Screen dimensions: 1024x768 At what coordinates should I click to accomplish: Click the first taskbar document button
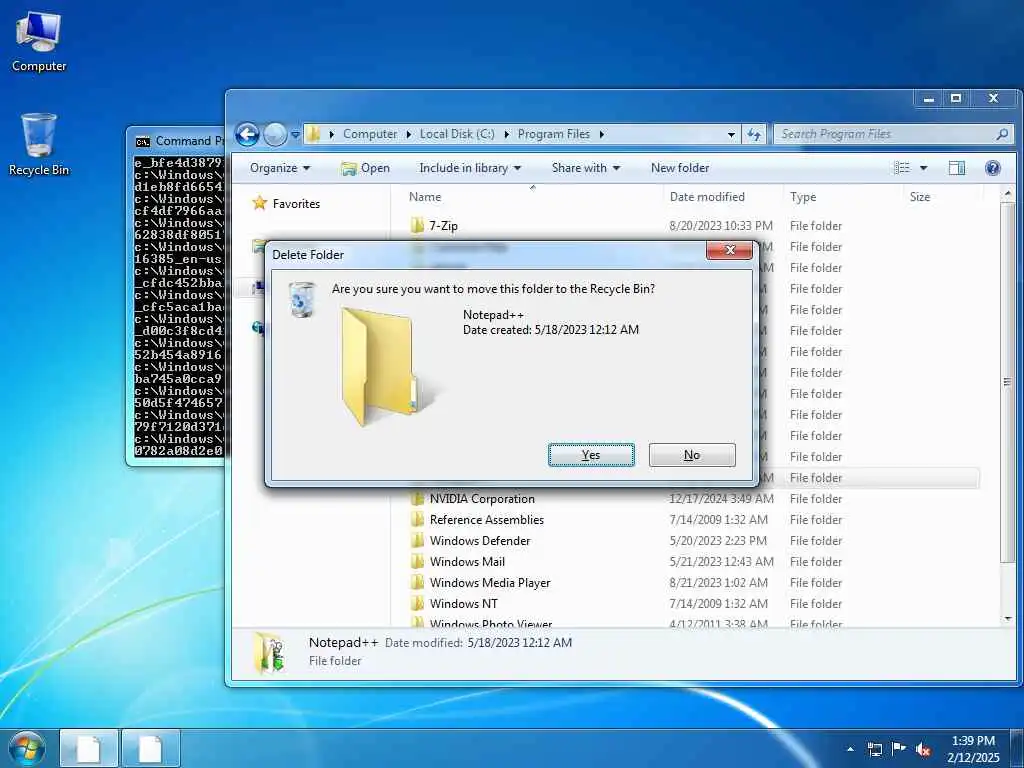pos(89,749)
